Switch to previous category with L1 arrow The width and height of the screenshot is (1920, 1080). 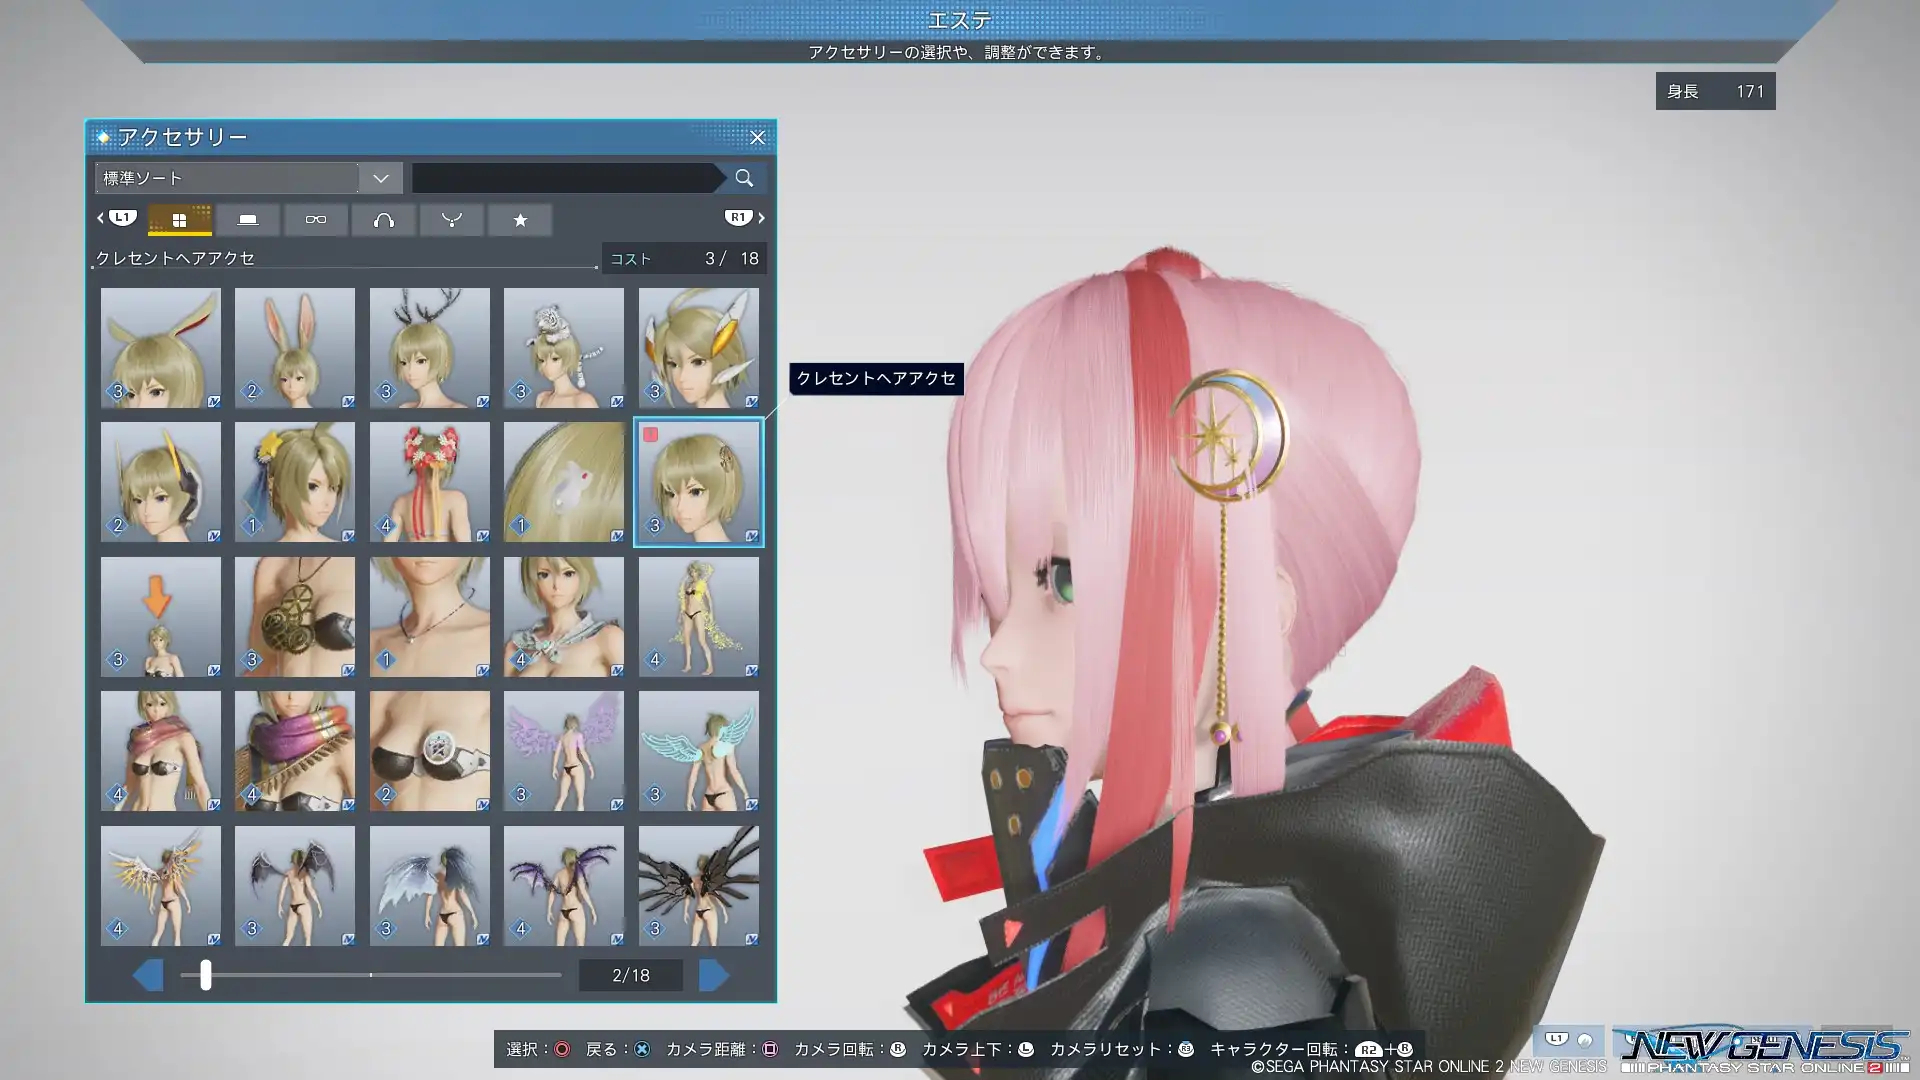pyautogui.click(x=116, y=218)
